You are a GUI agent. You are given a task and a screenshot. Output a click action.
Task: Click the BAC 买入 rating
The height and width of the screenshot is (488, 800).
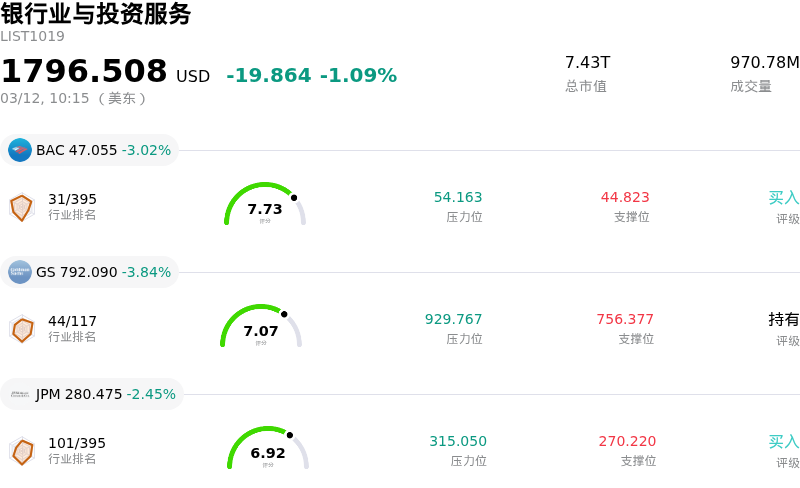[784, 198]
